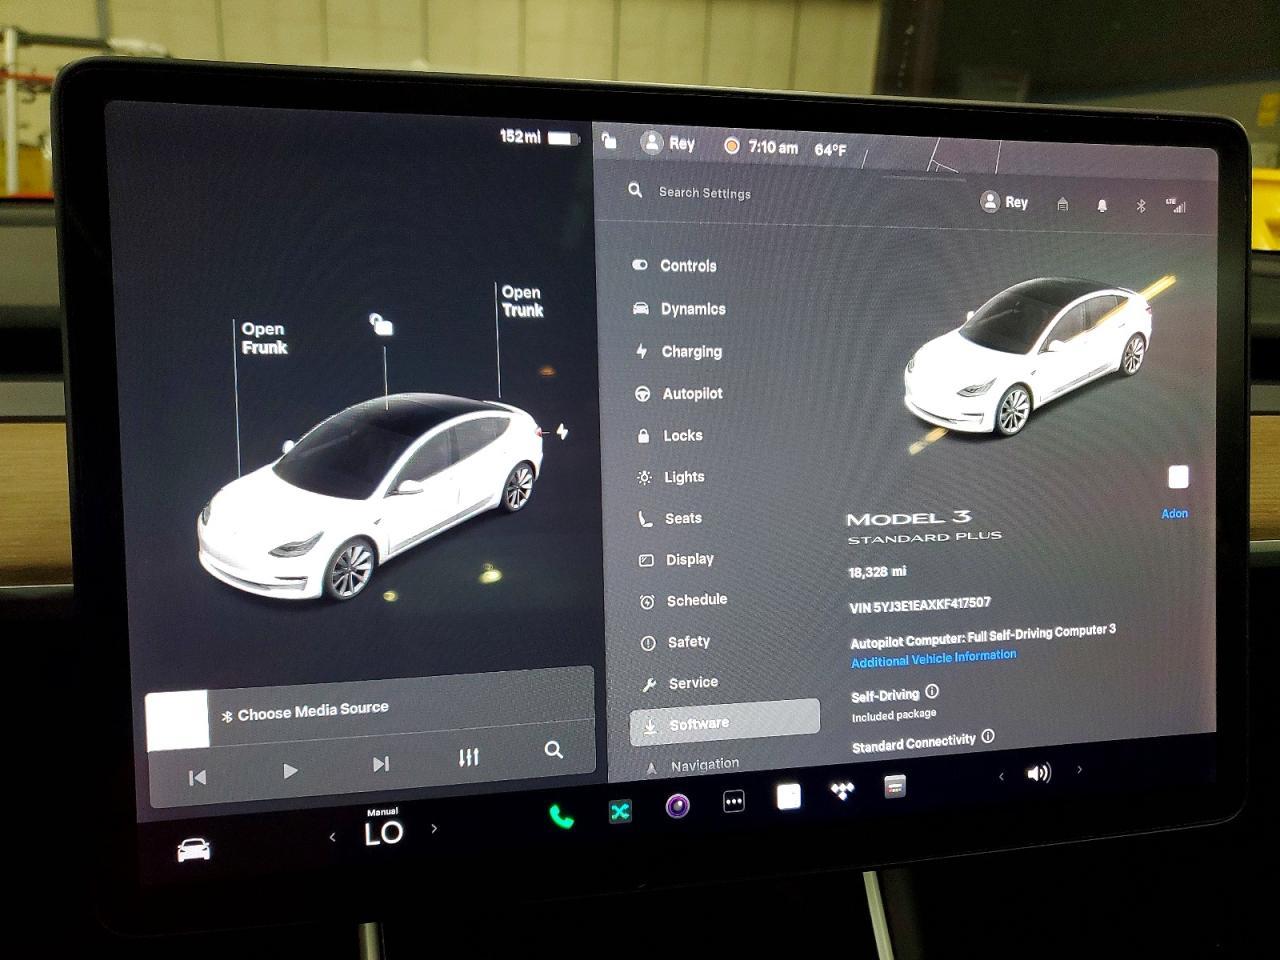Viewport: 1280px width, 960px height.
Task: Open the Seats settings
Action: pos(671,518)
